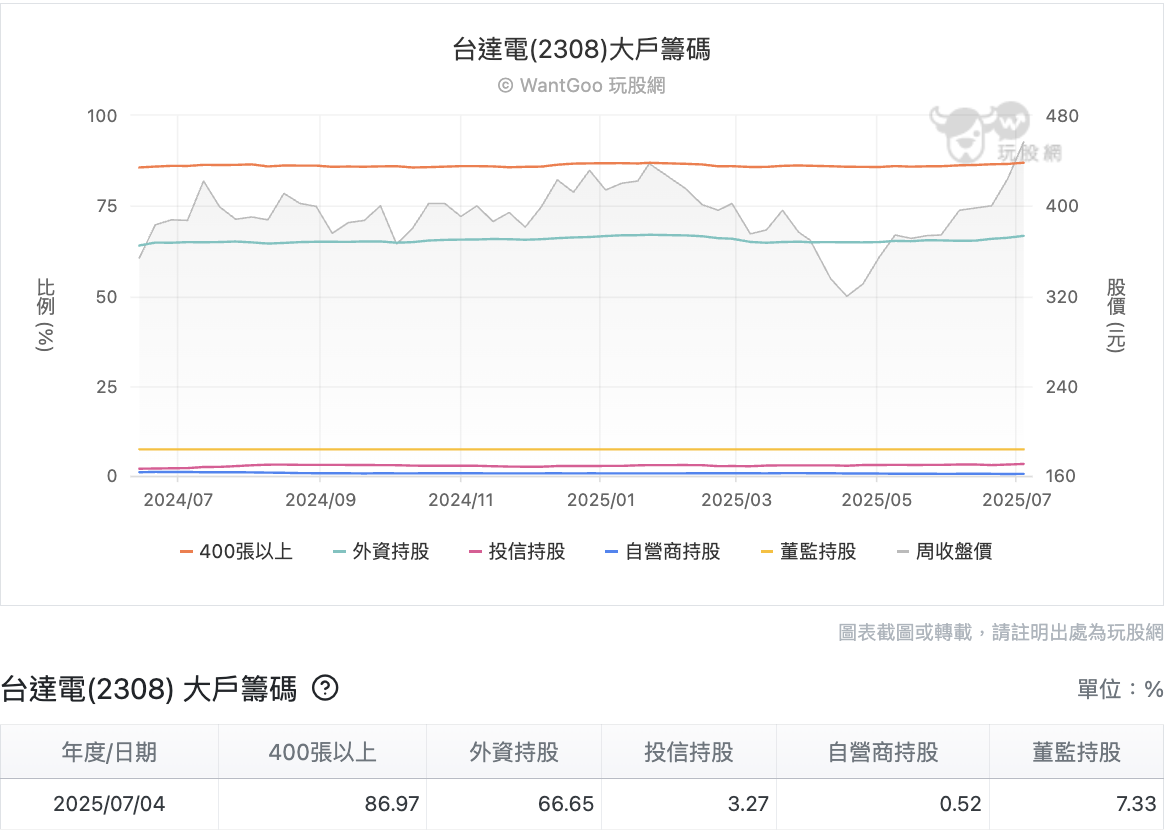Image resolution: width=1174 pixels, height=830 pixels.
Task: Click the help question mark icon beside 大戶籌碼
Action: [325, 687]
